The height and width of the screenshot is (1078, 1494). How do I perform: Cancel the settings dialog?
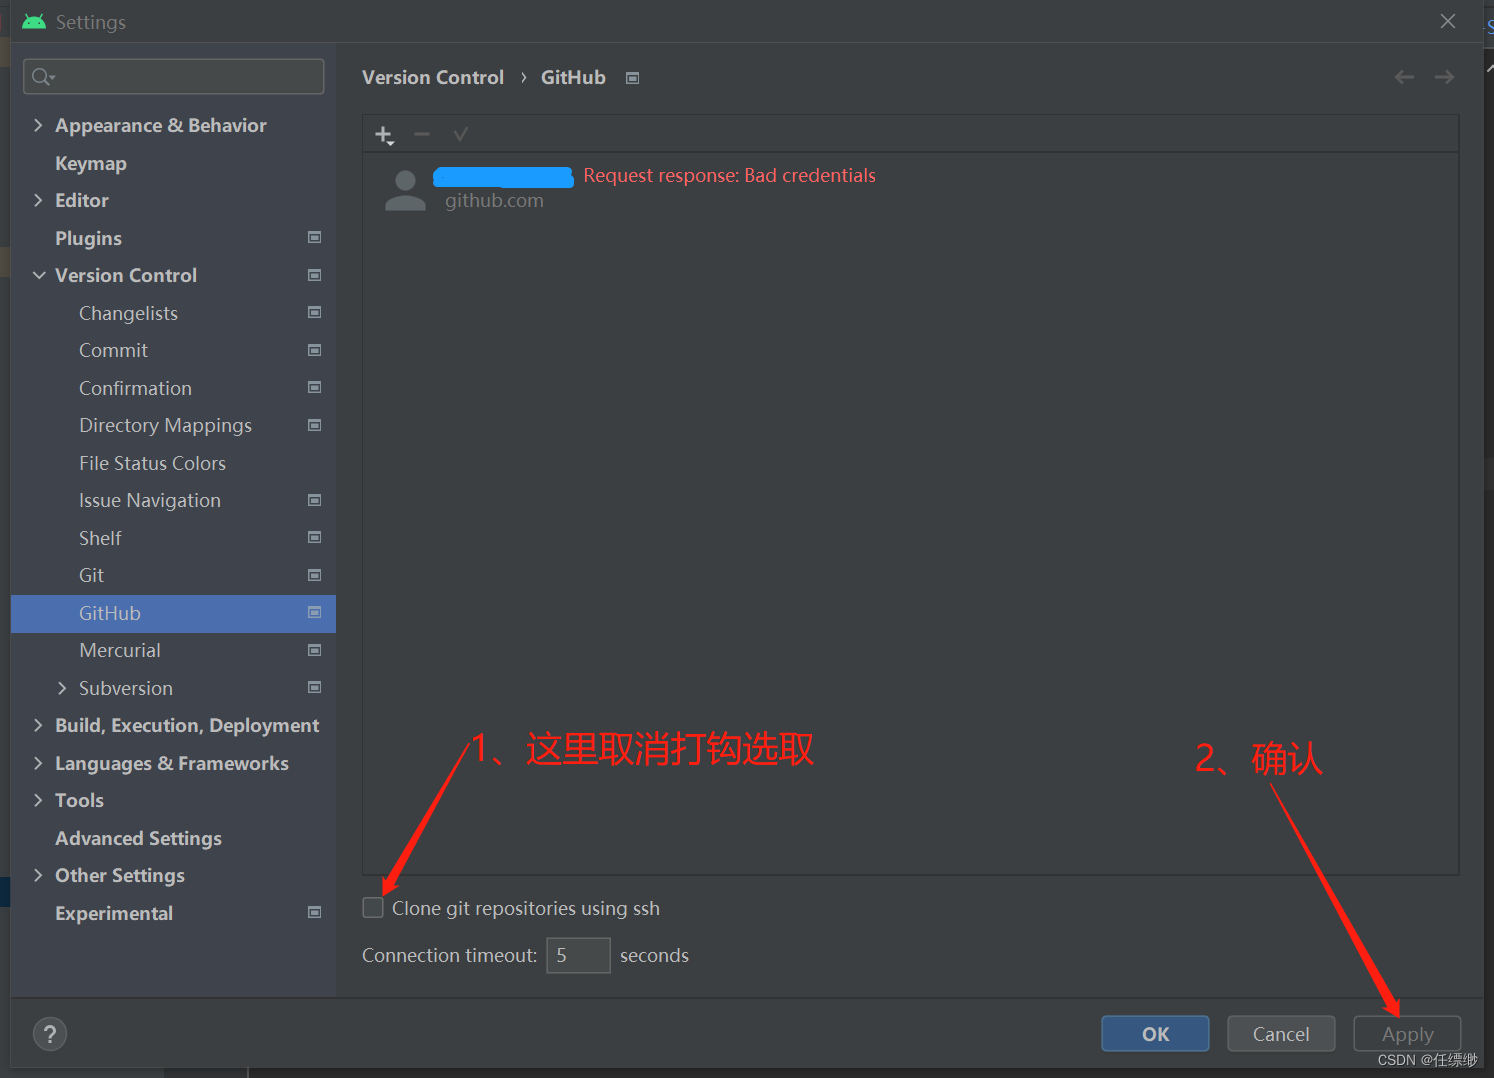(1281, 1034)
